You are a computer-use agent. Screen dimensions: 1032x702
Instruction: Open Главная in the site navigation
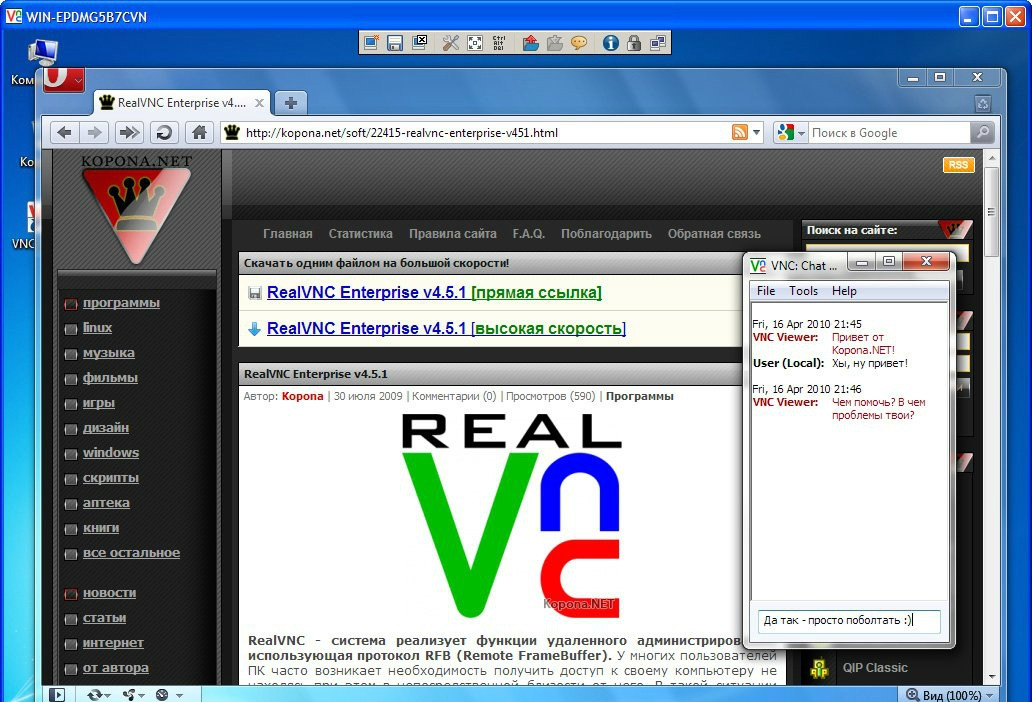[x=288, y=234]
